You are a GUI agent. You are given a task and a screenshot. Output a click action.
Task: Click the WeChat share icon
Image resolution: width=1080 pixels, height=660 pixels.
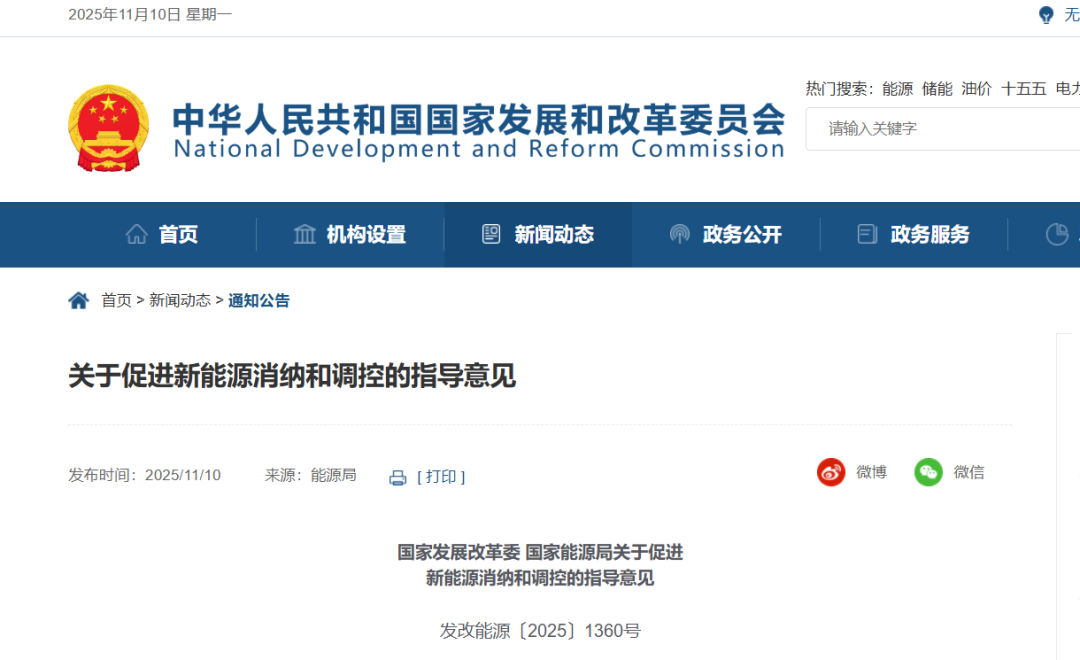click(928, 472)
